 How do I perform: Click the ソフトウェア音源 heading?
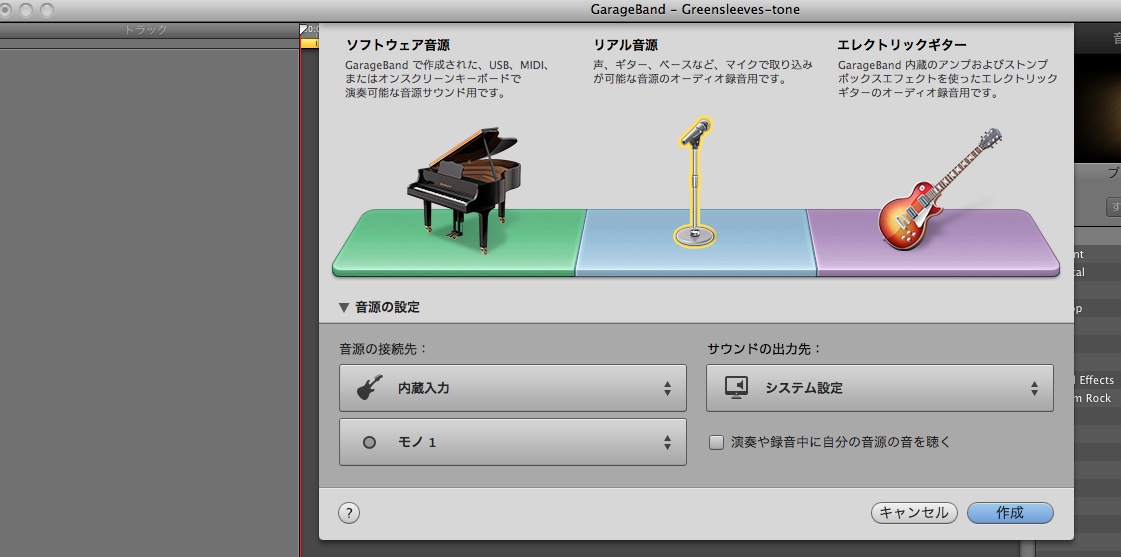point(398,45)
